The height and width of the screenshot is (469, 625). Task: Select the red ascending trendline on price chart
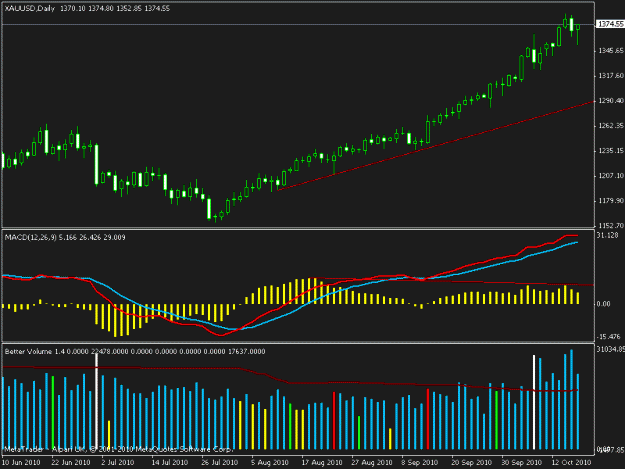point(436,145)
